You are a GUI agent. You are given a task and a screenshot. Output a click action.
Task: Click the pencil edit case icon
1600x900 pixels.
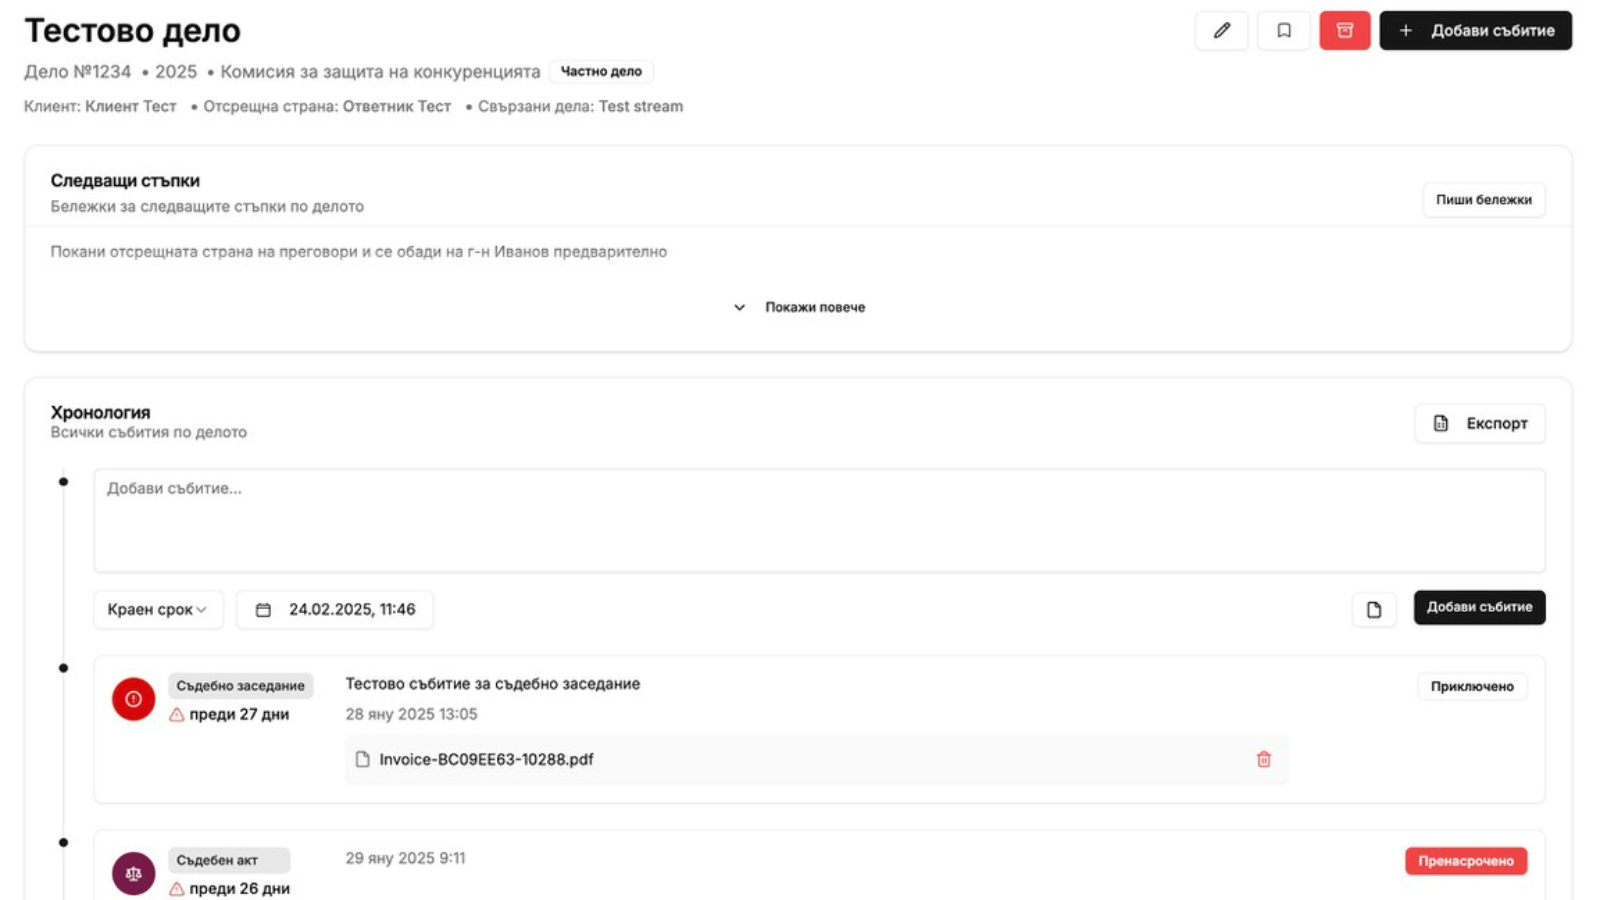(1221, 31)
